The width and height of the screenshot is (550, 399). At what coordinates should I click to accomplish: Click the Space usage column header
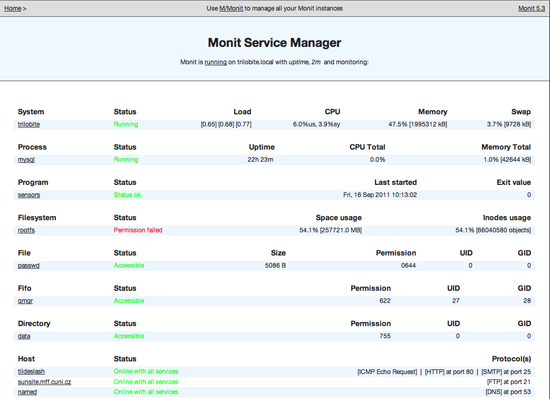pyautogui.click(x=338, y=218)
